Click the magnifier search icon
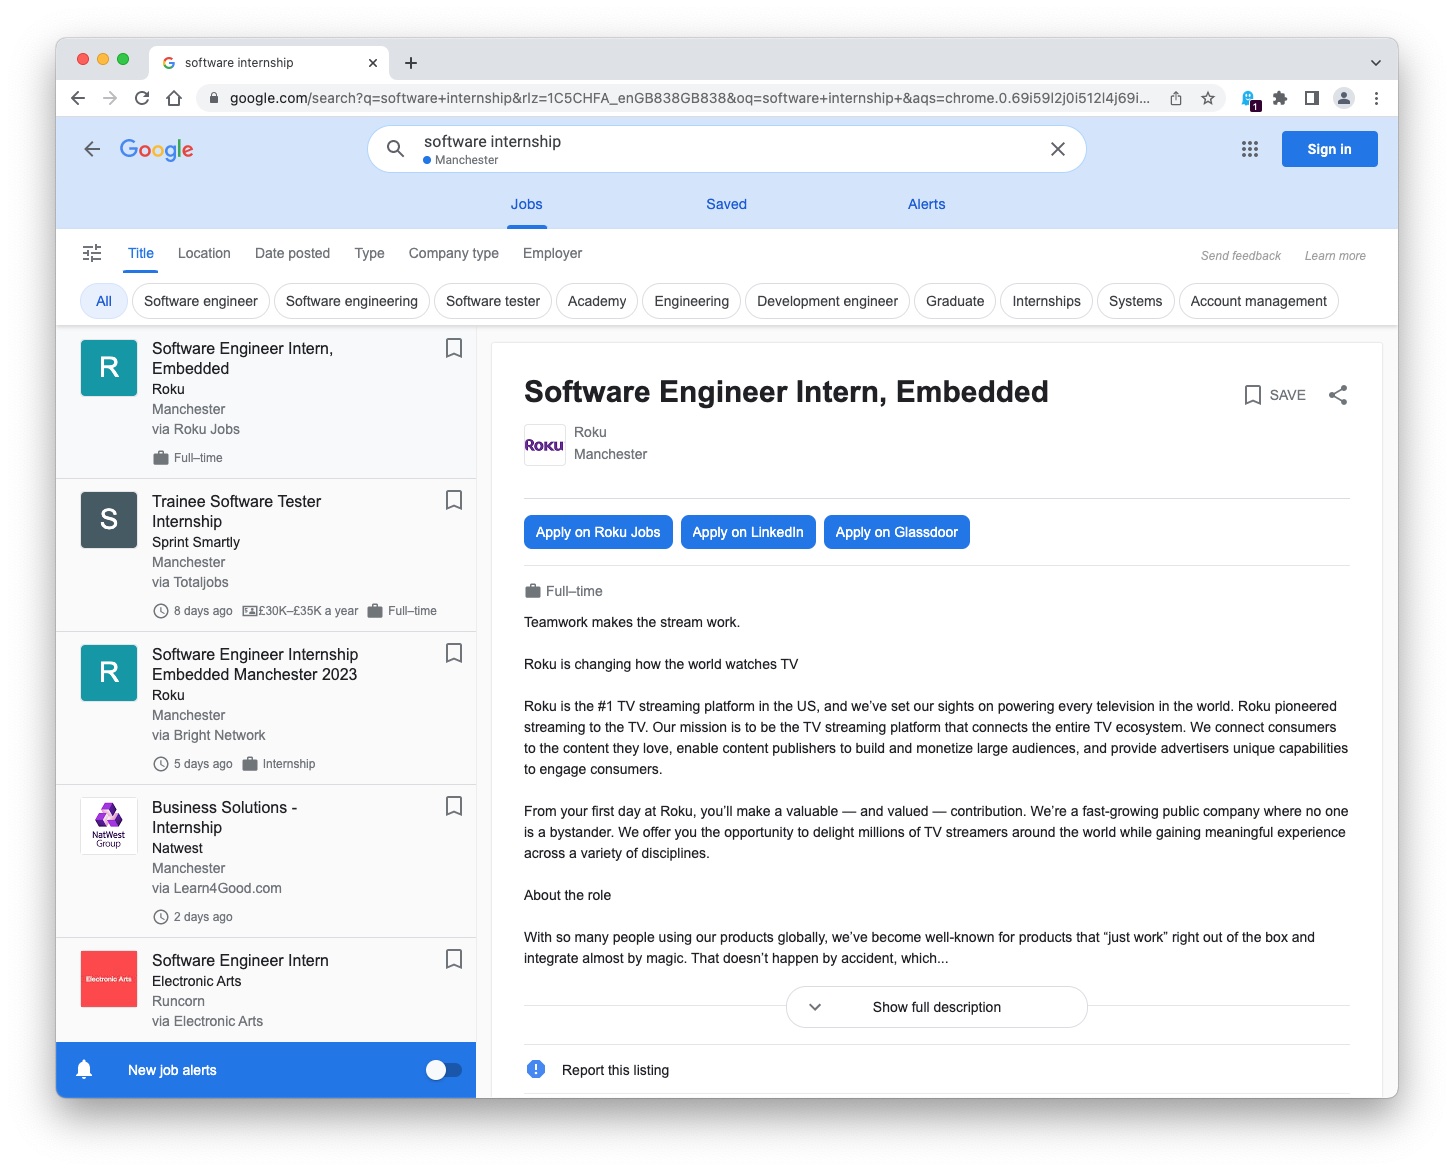Viewport: 1454px width, 1172px height. pyautogui.click(x=396, y=149)
